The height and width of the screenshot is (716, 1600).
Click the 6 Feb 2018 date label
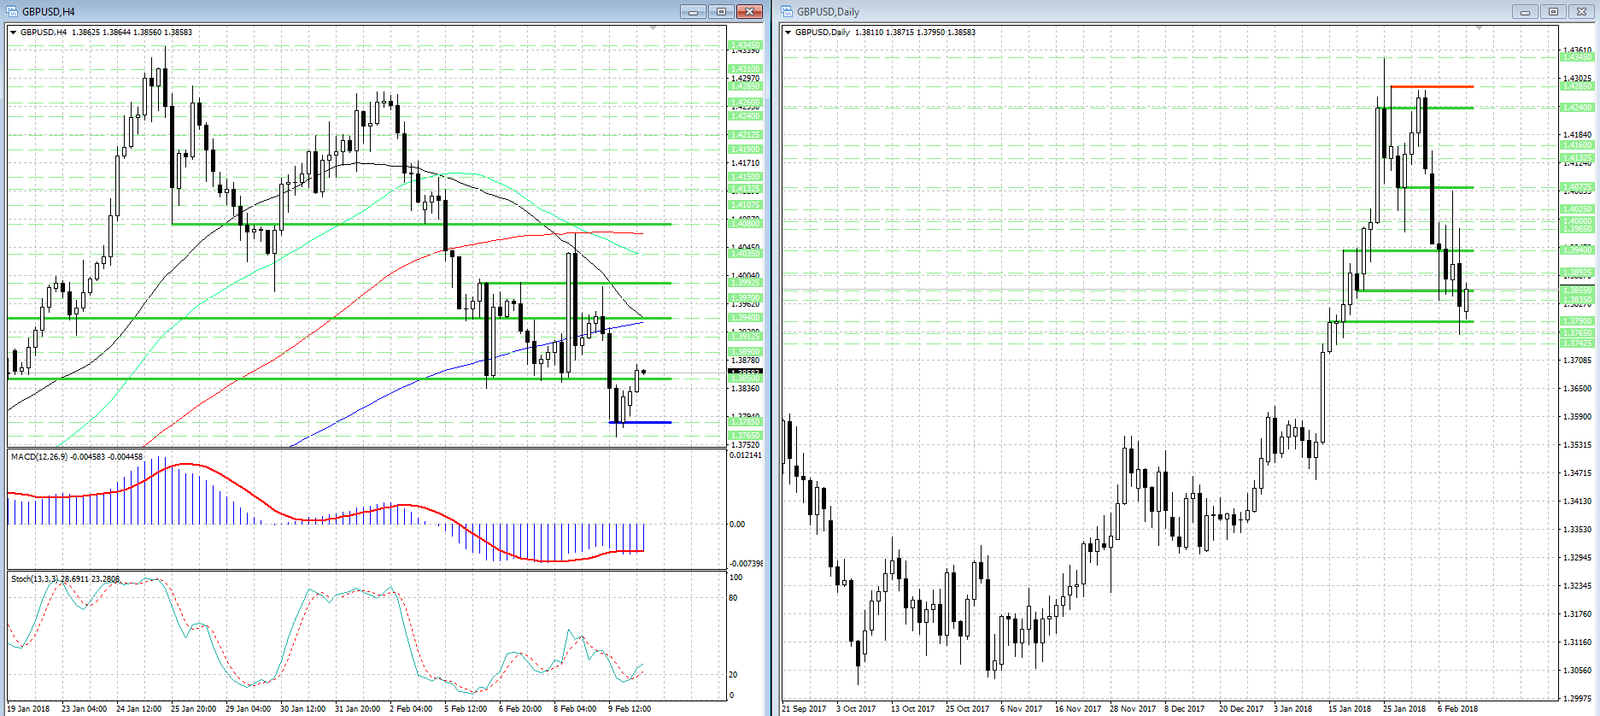pos(1458,708)
